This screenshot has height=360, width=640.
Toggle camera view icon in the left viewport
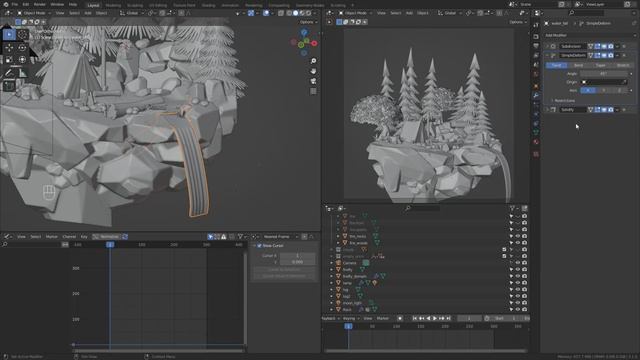[313, 81]
